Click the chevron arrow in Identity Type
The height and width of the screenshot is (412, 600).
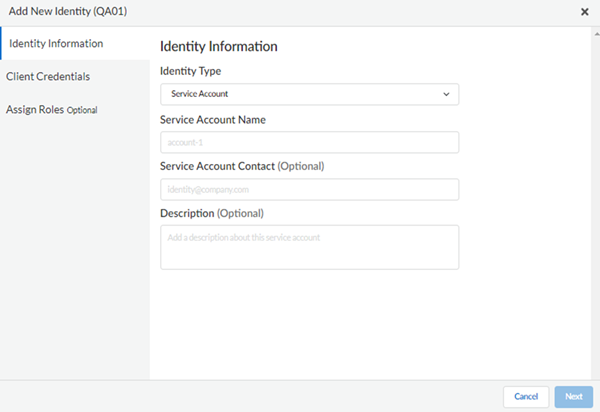click(446, 95)
